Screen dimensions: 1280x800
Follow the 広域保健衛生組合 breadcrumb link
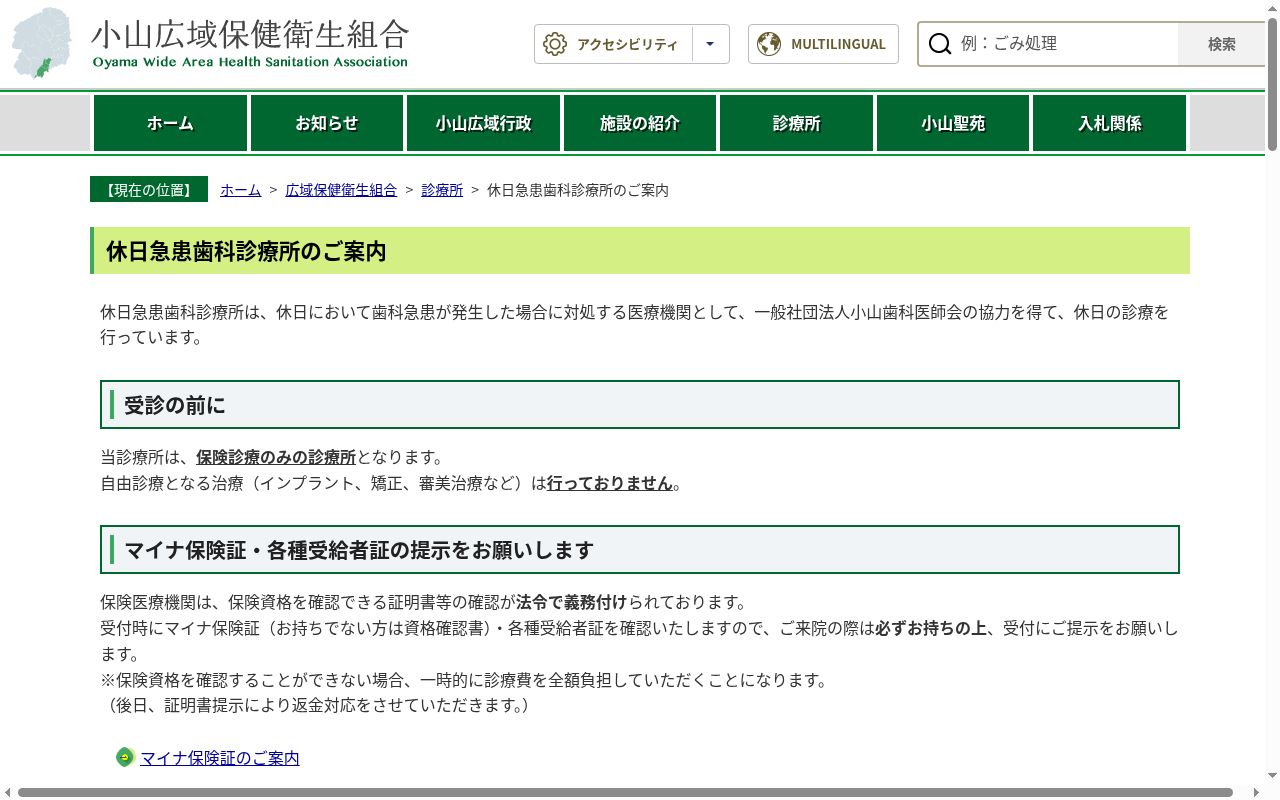(341, 190)
